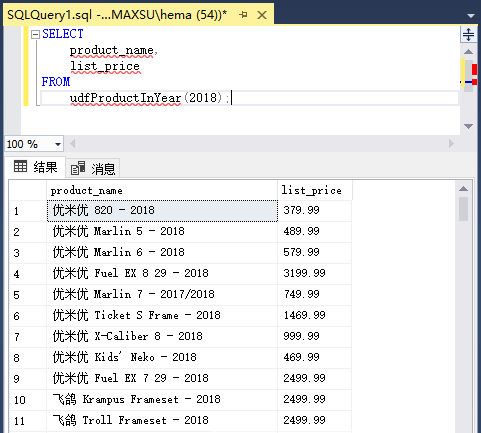Click editor scroll up arrow
This screenshot has height=433, width=481.
(x=468, y=52)
